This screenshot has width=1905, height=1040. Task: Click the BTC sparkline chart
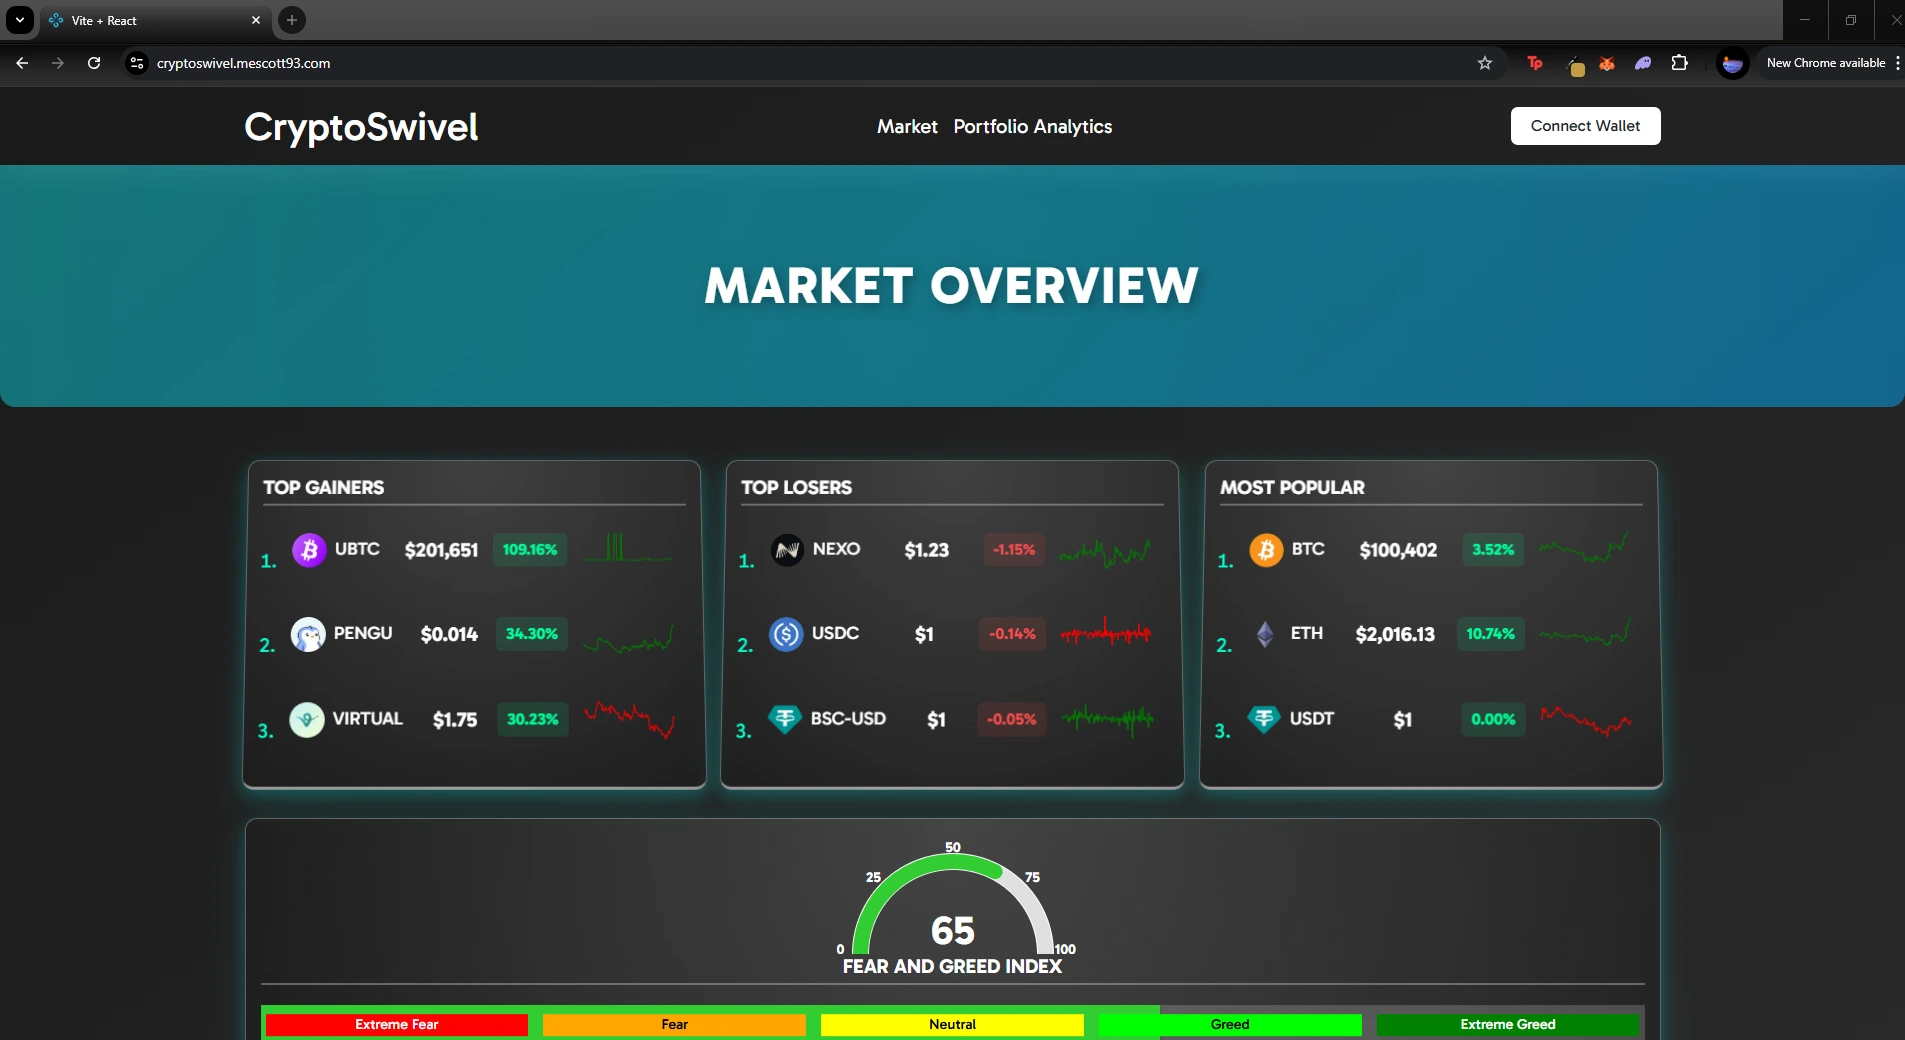click(x=1585, y=548)
